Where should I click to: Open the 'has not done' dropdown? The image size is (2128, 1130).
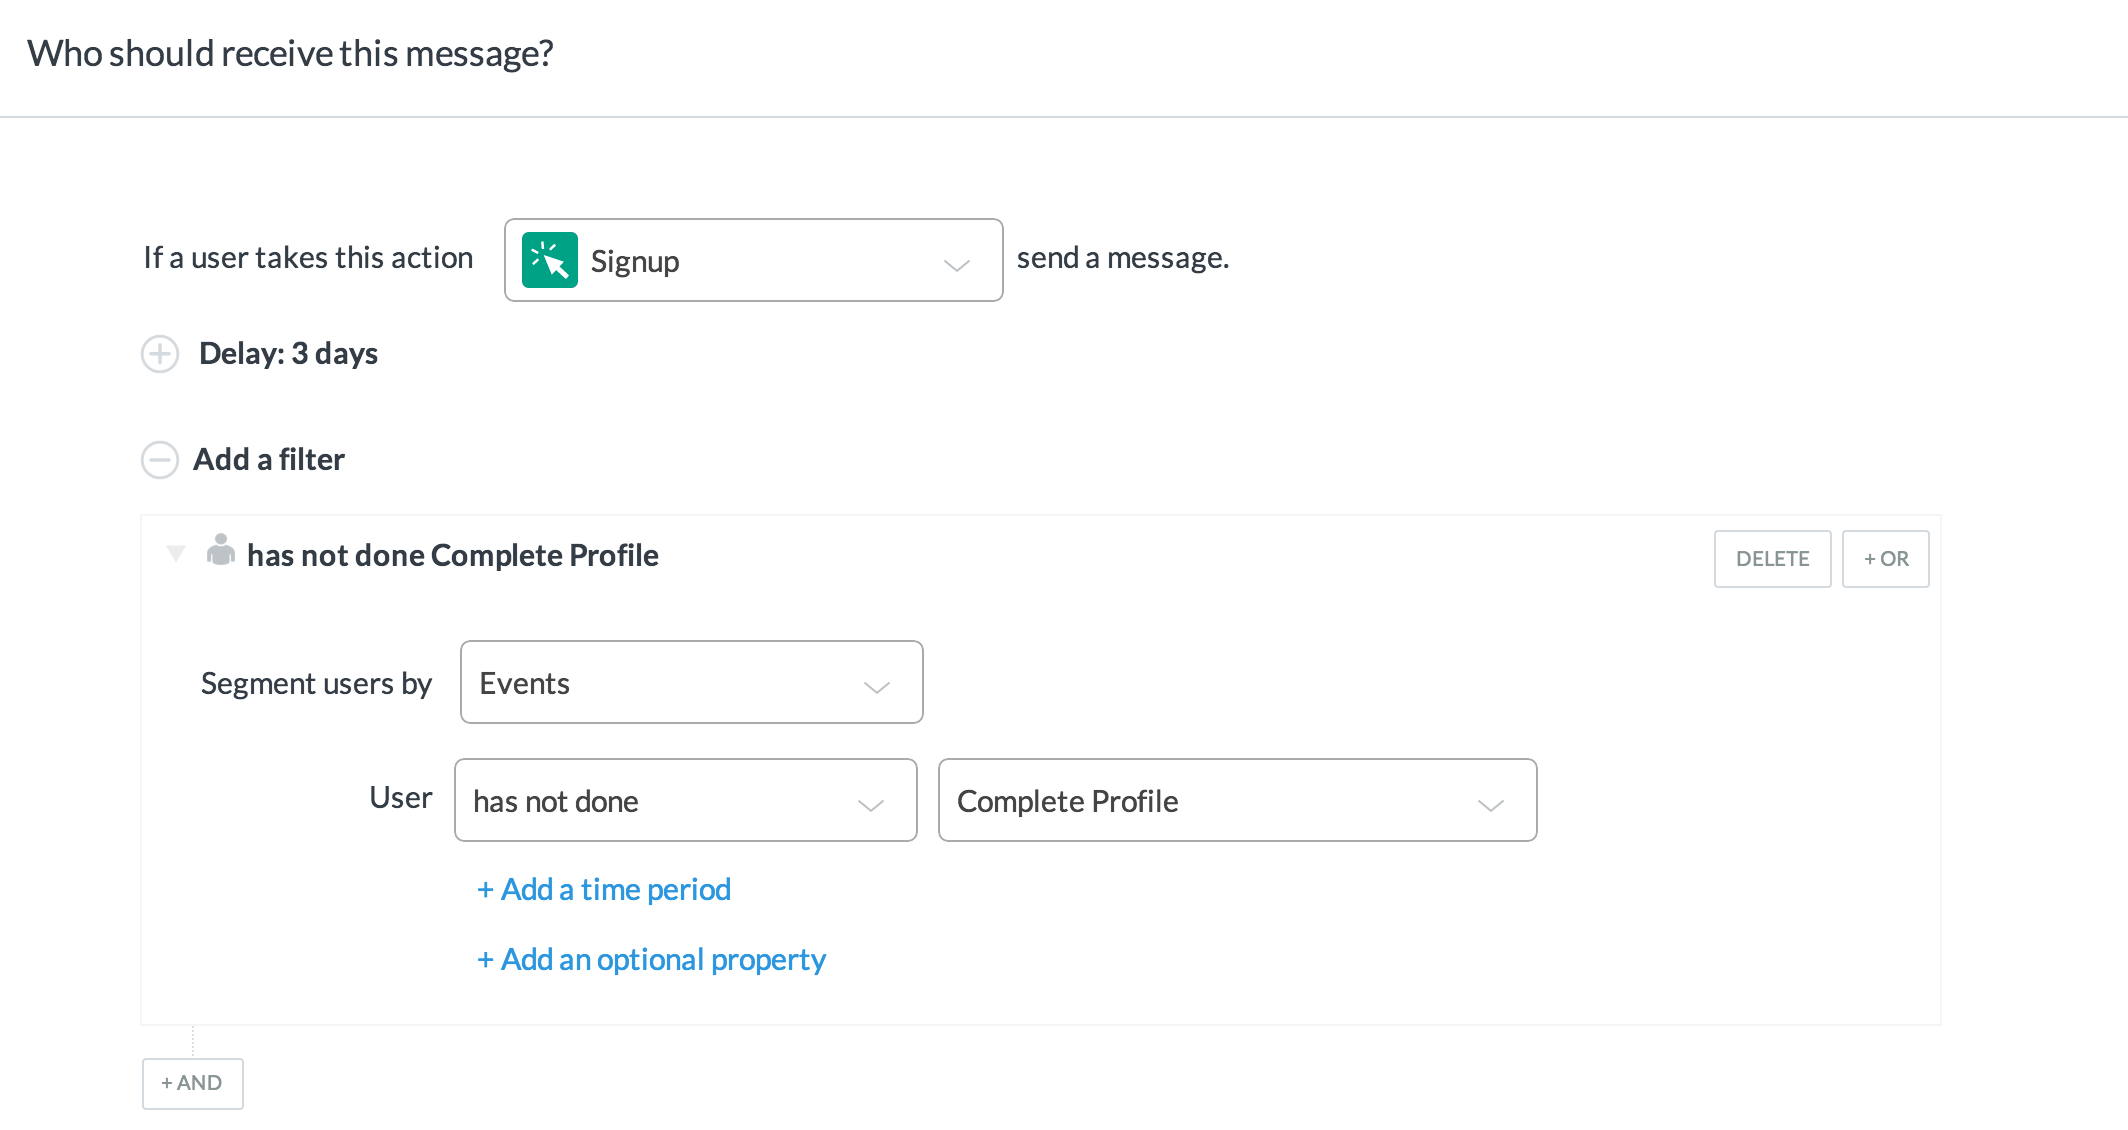click(x=684, y=801)
